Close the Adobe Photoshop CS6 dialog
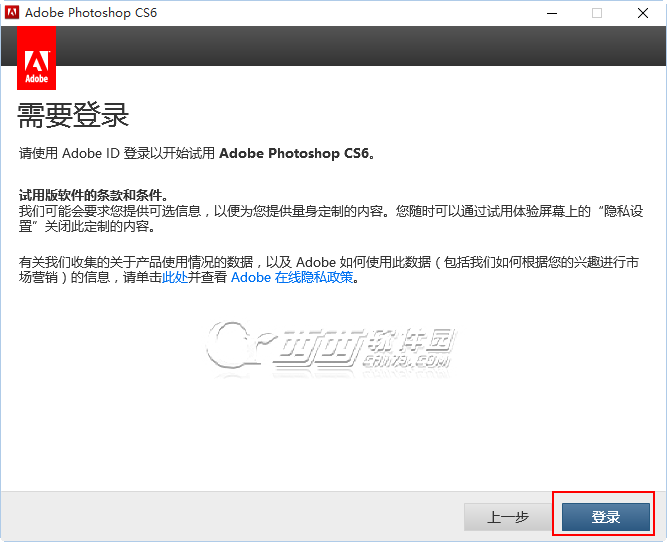Viewport: 667px width, 542px height. (x=643, y=13)
